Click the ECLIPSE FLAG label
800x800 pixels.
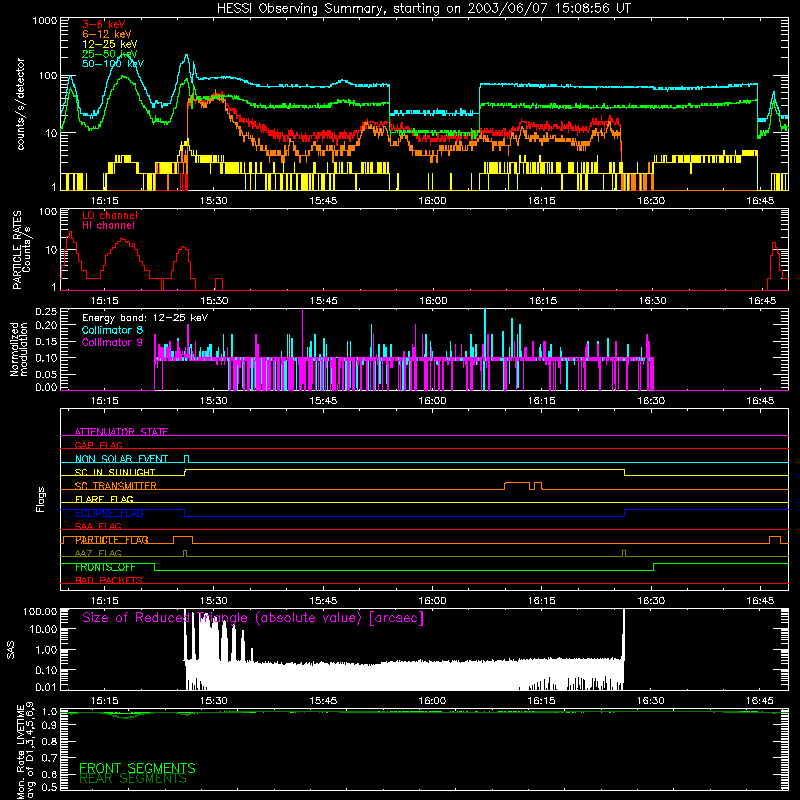pyautogui.click(x=109, y=513)
